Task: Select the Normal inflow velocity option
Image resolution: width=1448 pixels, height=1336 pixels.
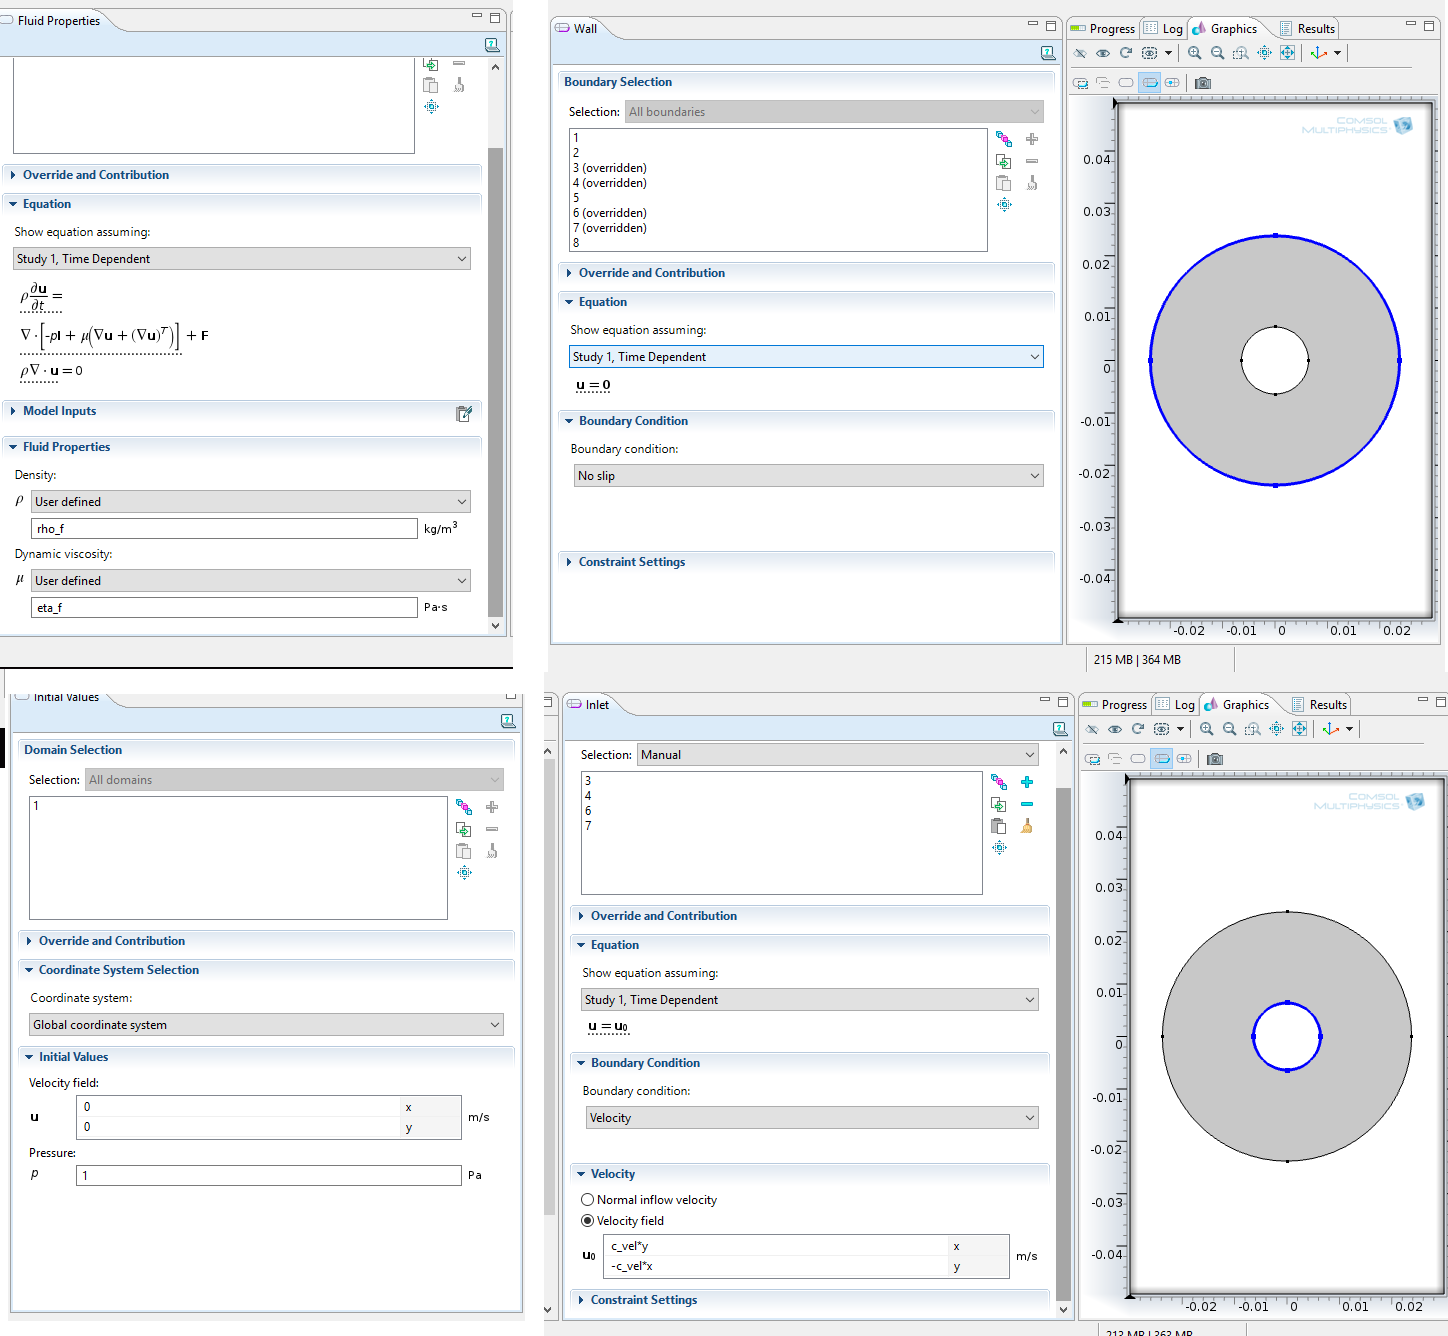Action: coord(588,1200)
